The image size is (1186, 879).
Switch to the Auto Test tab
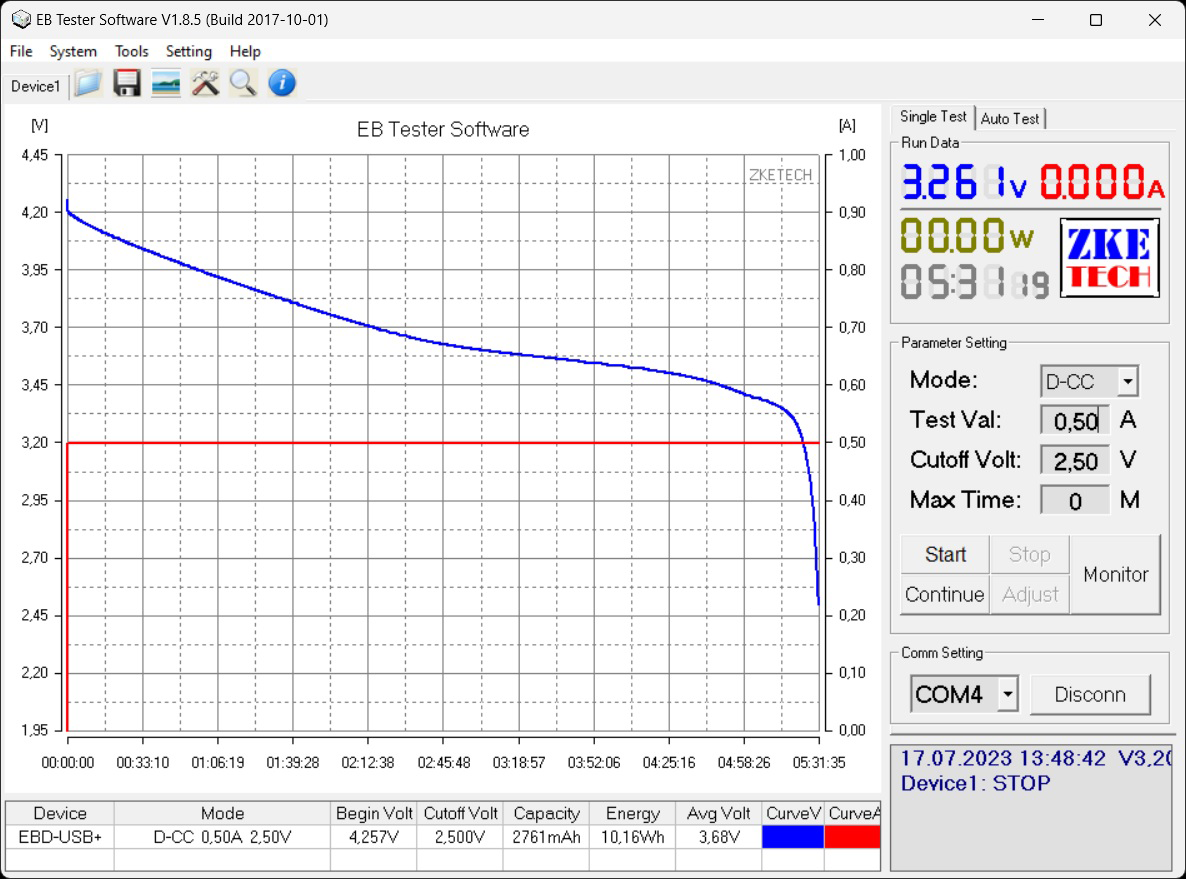coord(1010,118)
